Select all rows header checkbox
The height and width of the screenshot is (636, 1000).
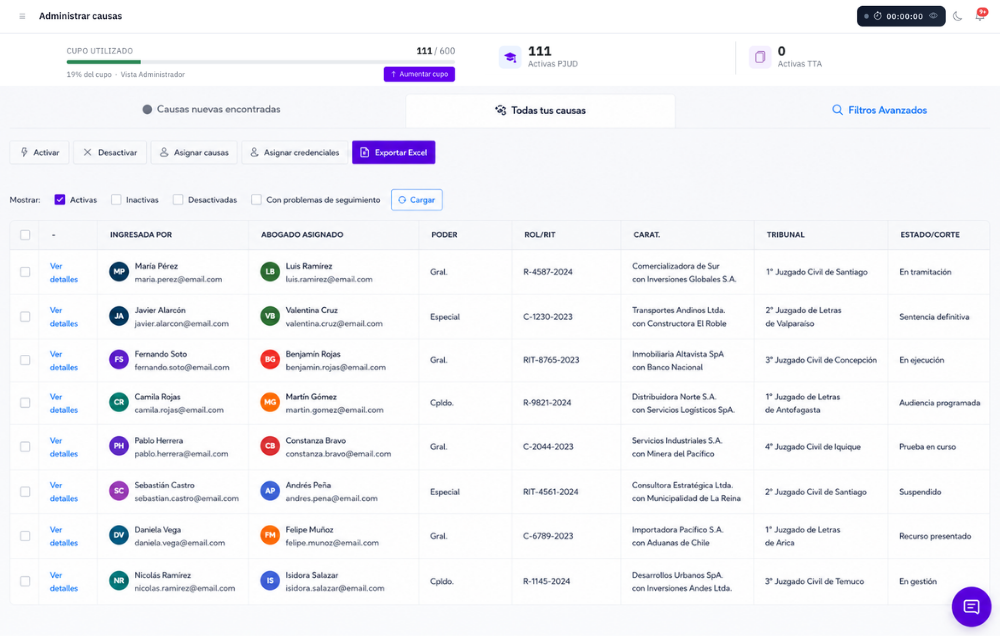coord(25,235)
